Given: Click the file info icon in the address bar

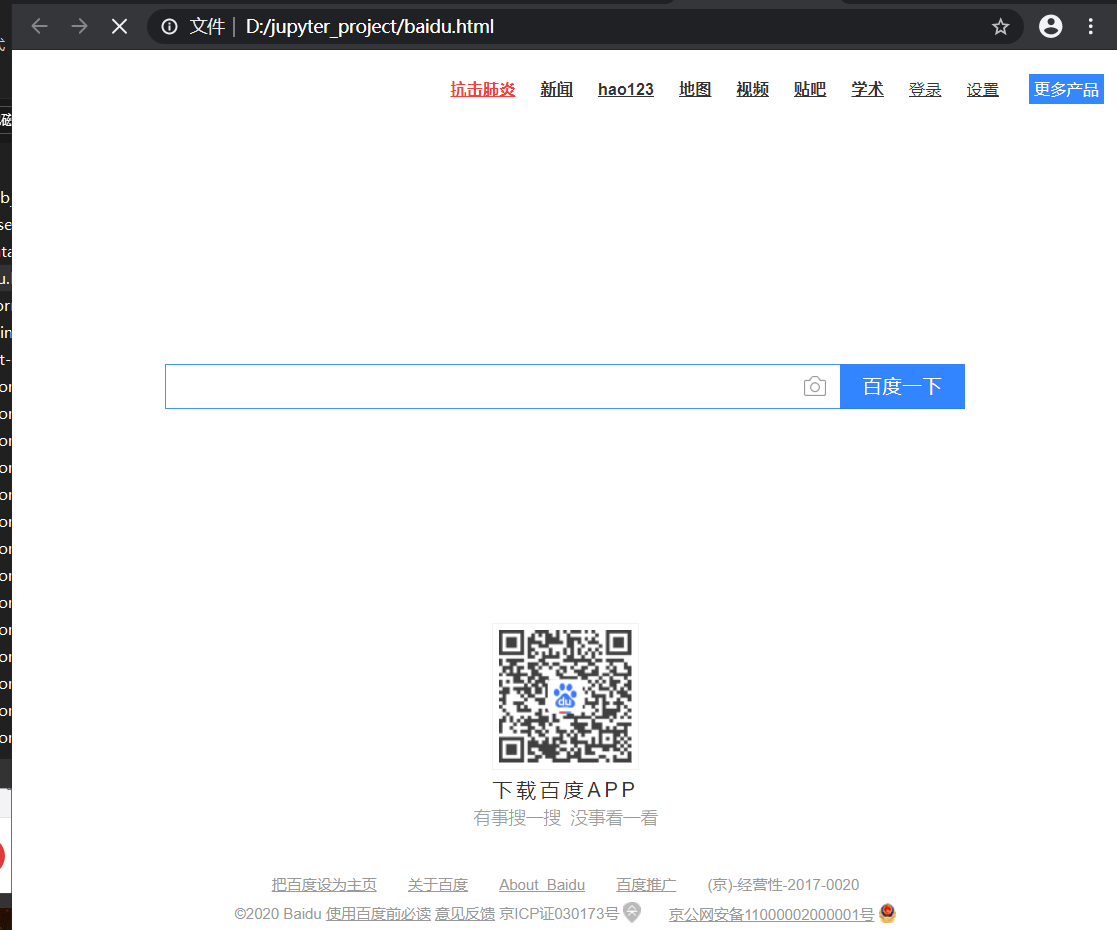Looking at the screenshot, I should tap(168, 26).
